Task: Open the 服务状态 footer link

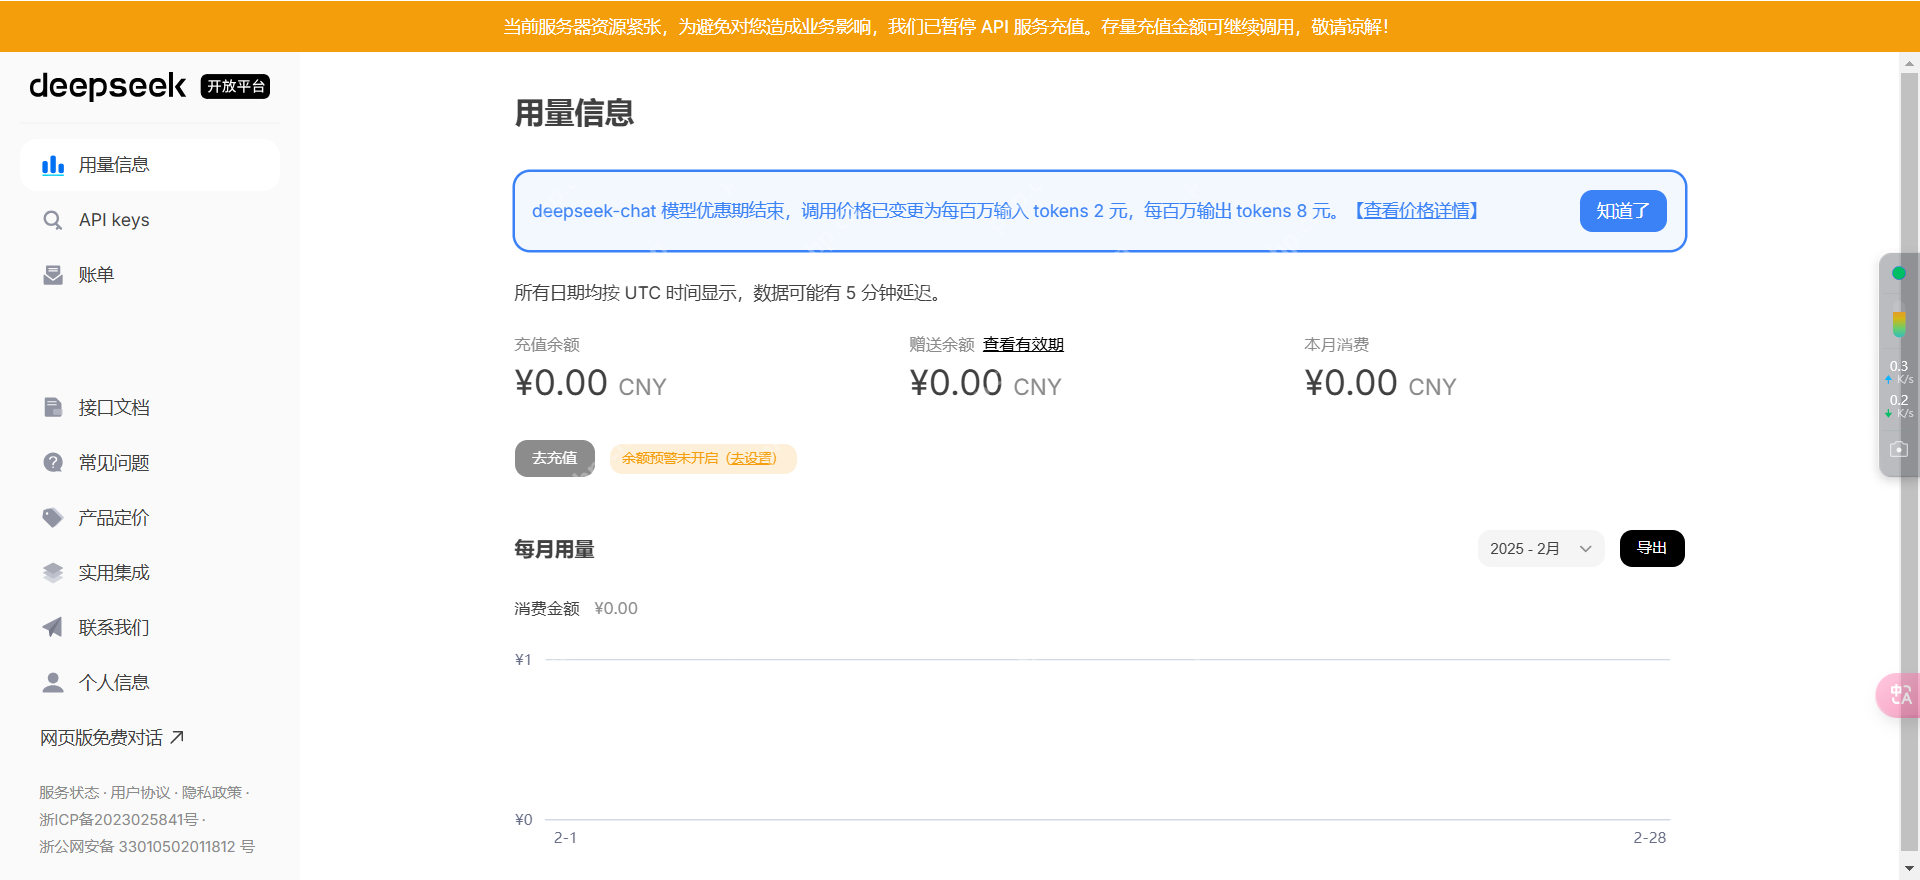Action: click(69, 793)
